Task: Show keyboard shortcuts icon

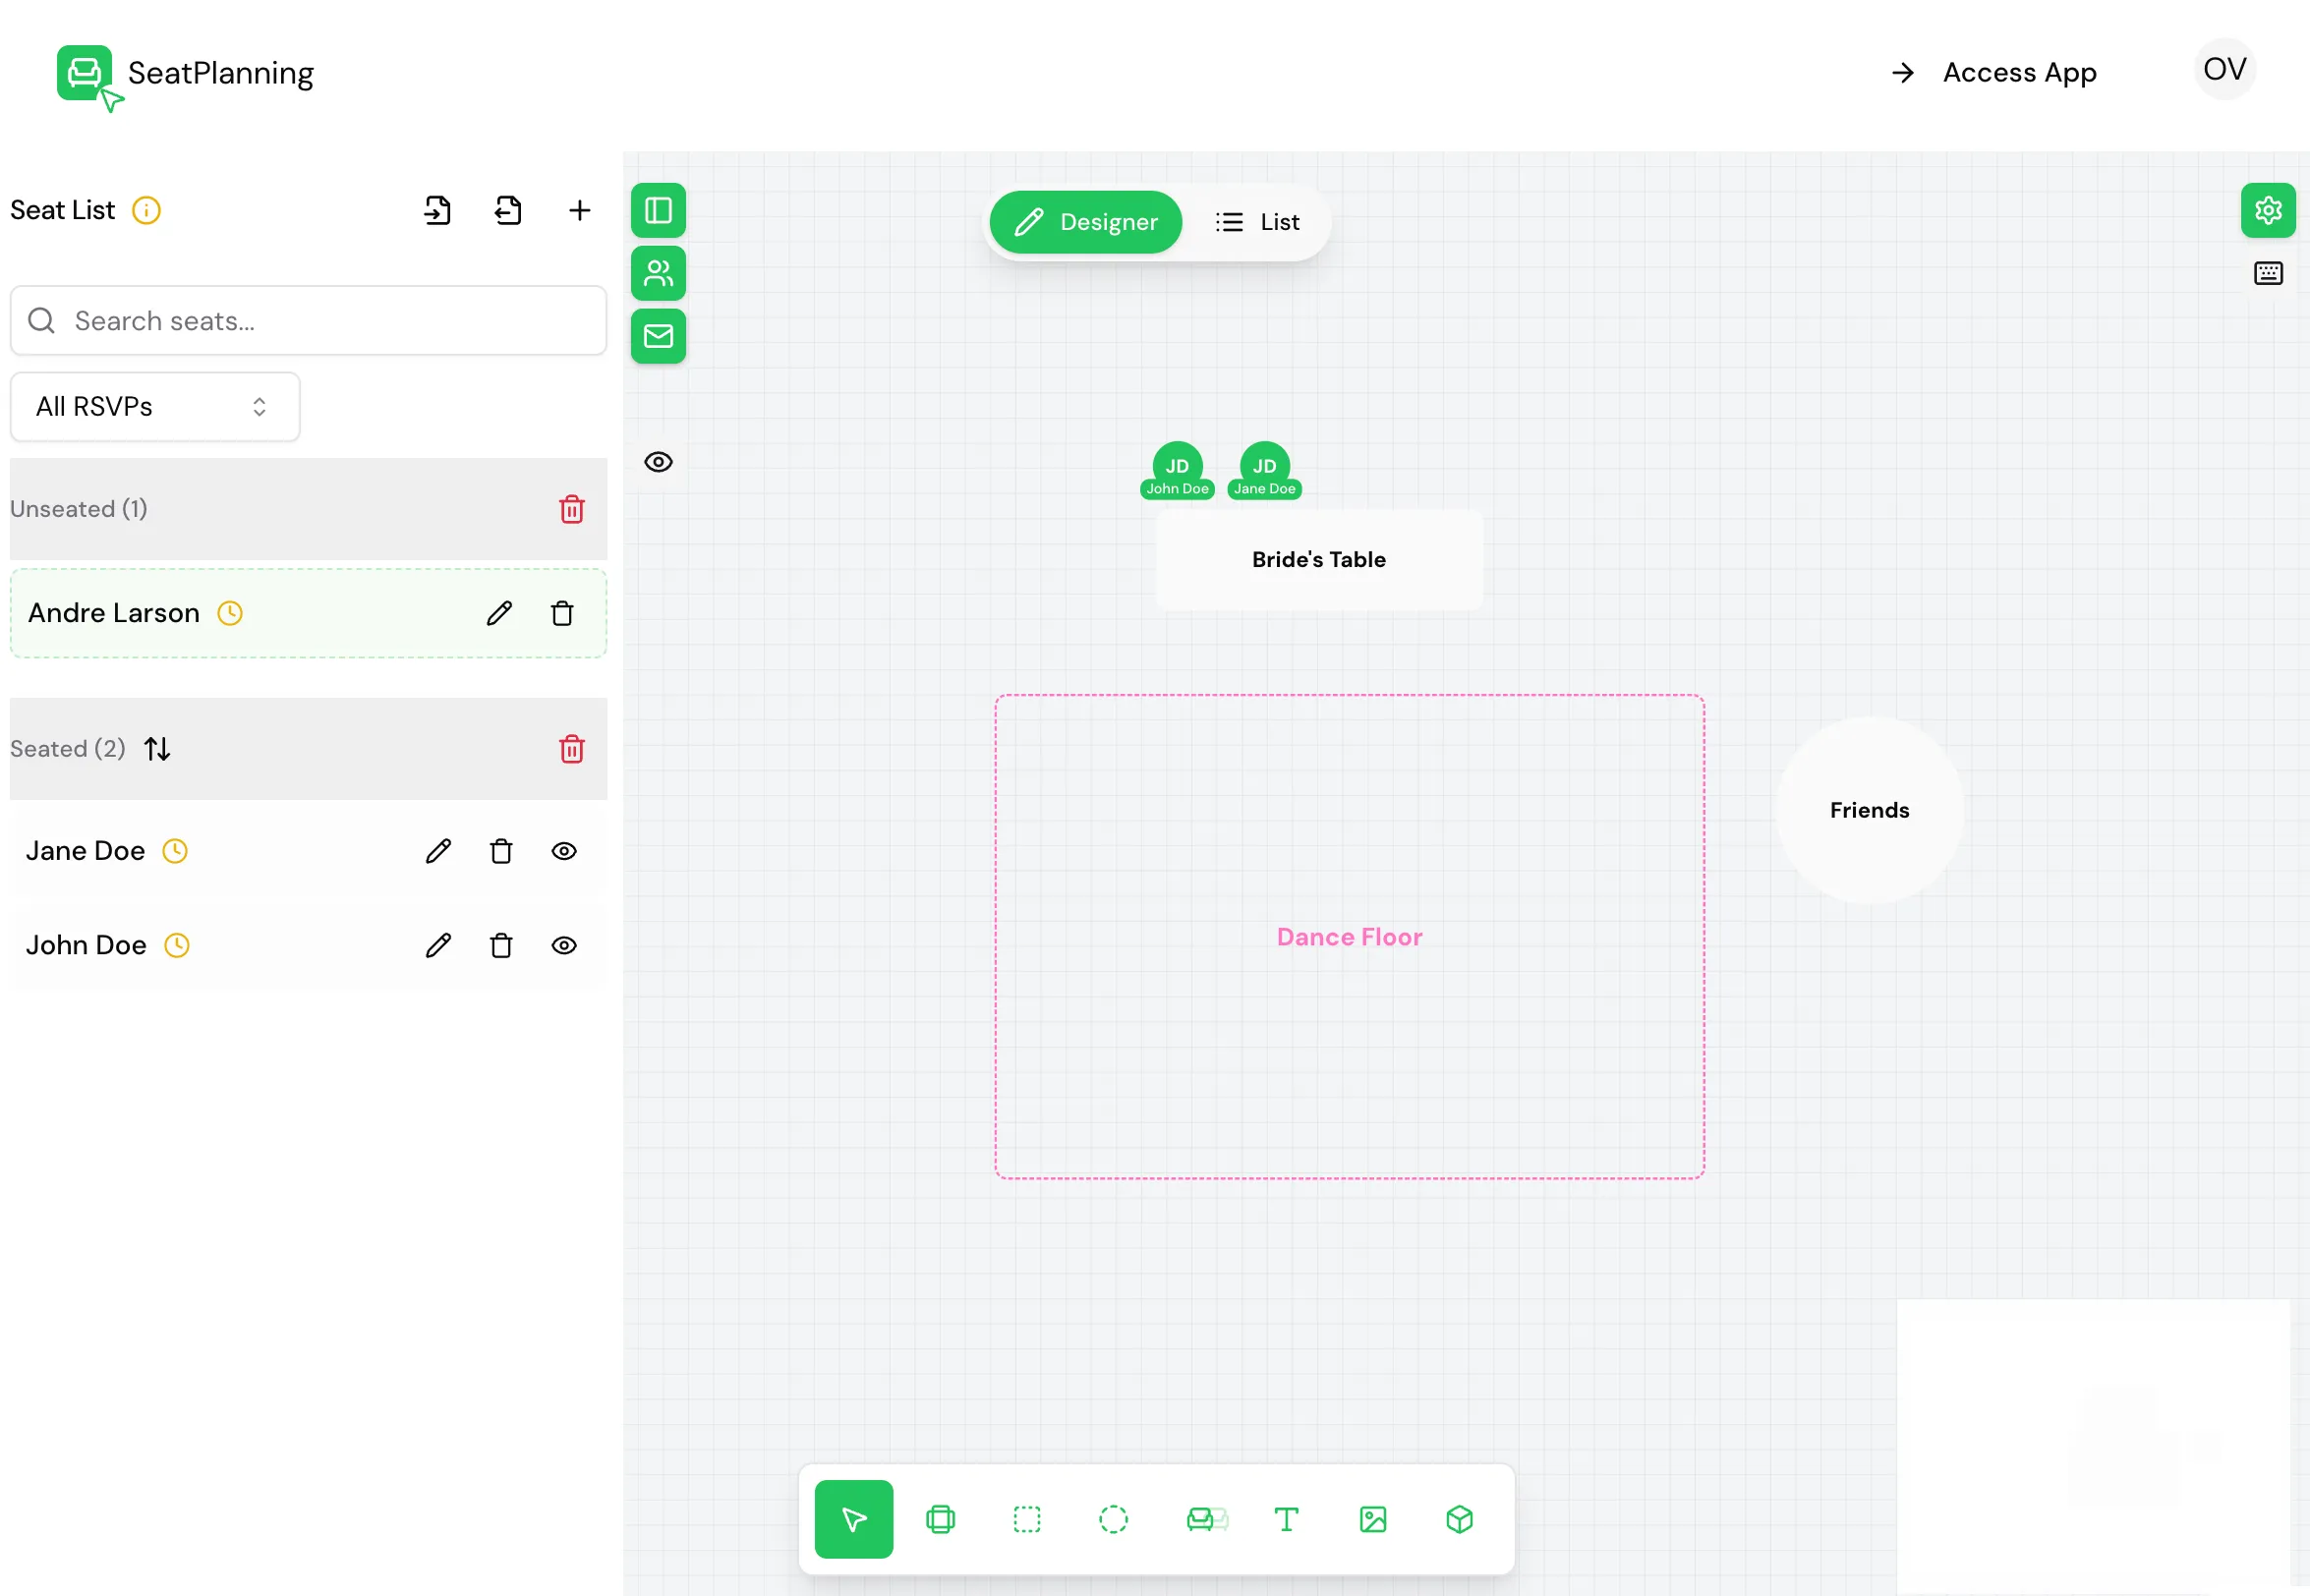Action: click(2267, 273)
